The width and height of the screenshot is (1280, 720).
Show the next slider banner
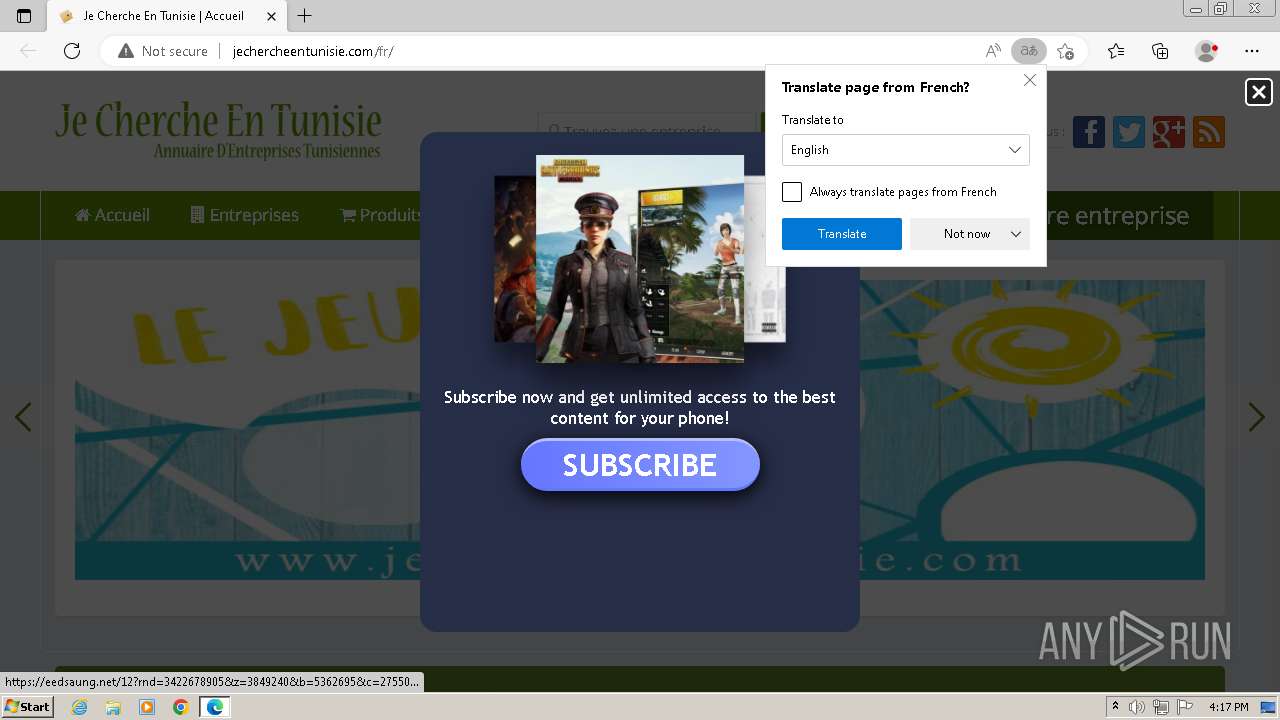pyautogui.click(x=1257, y=417)
